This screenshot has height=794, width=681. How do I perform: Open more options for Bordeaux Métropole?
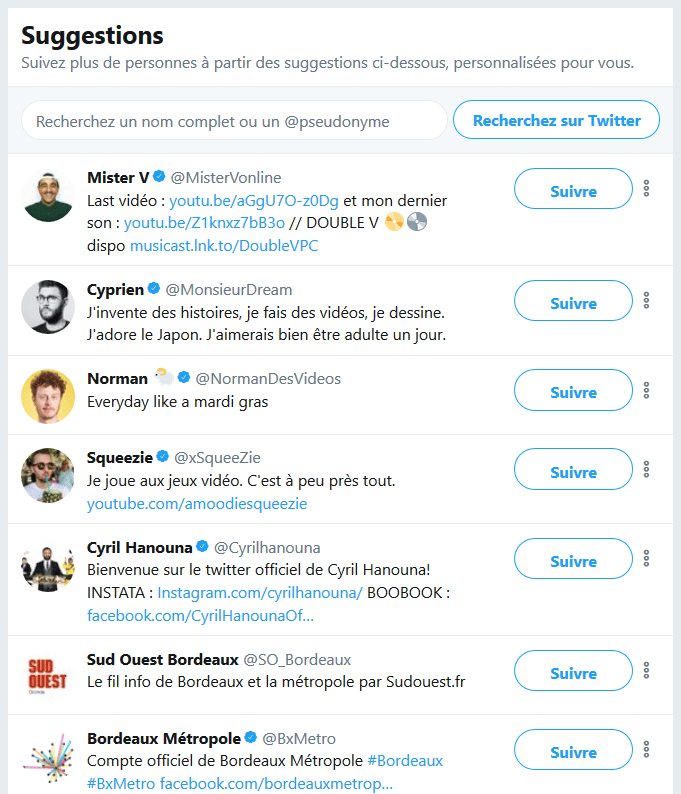click(x=647, y=749)
